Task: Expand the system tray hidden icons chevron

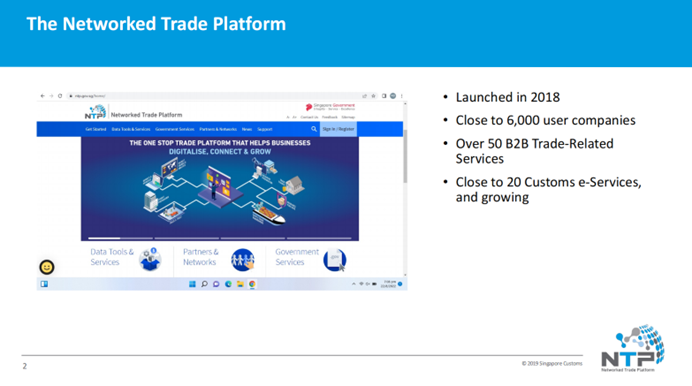Action: coord(354,284)
